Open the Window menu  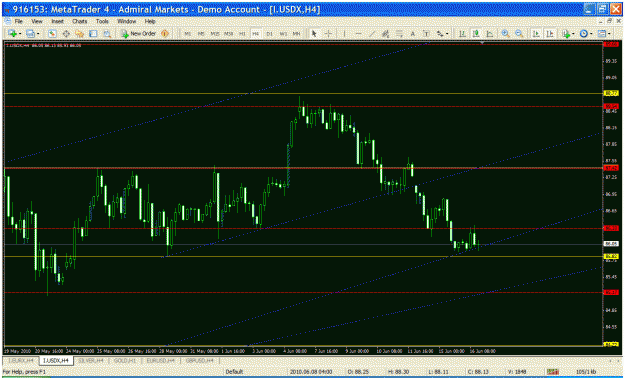pos(126,21)
